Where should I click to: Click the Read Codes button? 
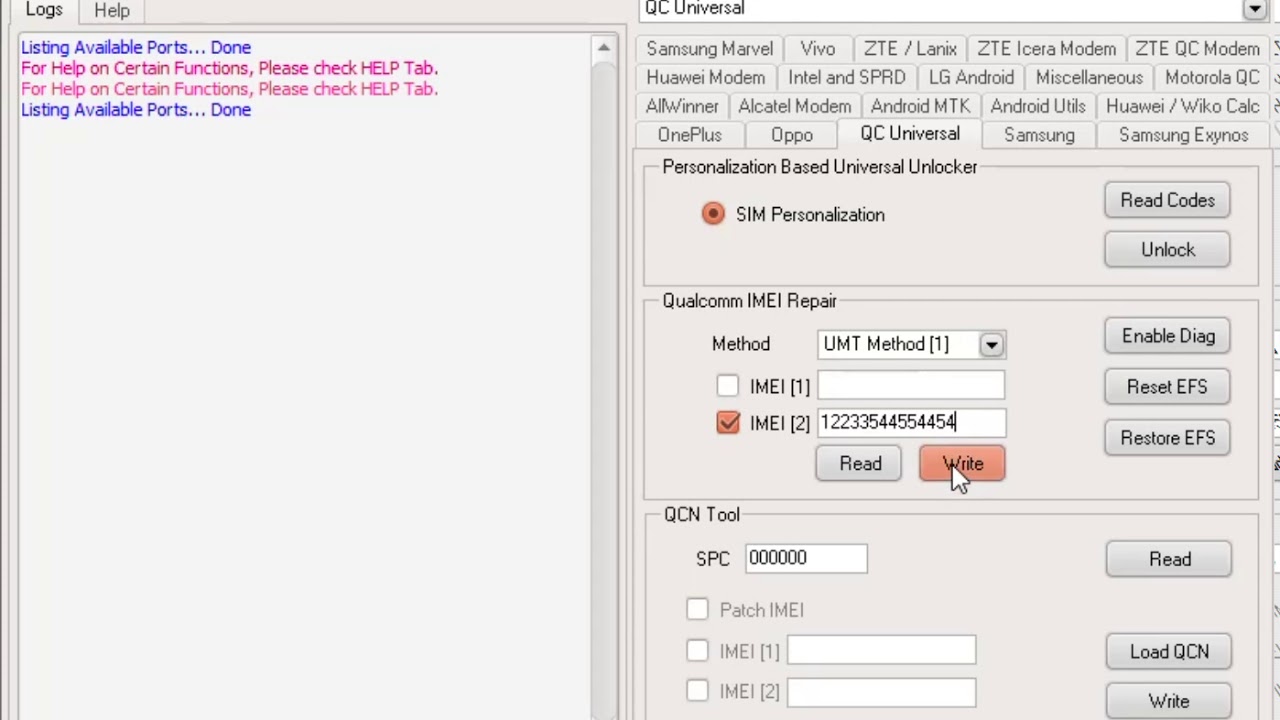pyautogui.click(x=1167, y=201)
